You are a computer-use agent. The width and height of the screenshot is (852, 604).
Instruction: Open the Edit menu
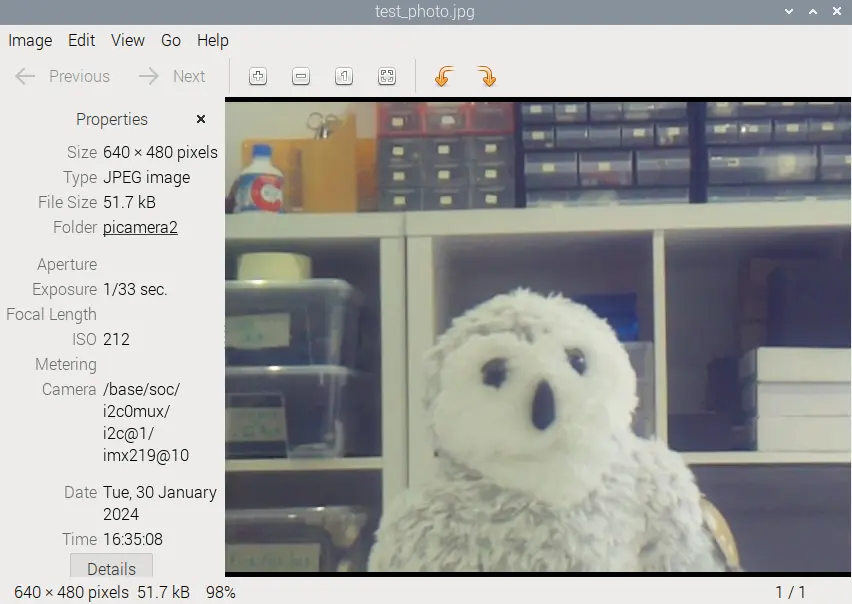(x=81, y=41)
